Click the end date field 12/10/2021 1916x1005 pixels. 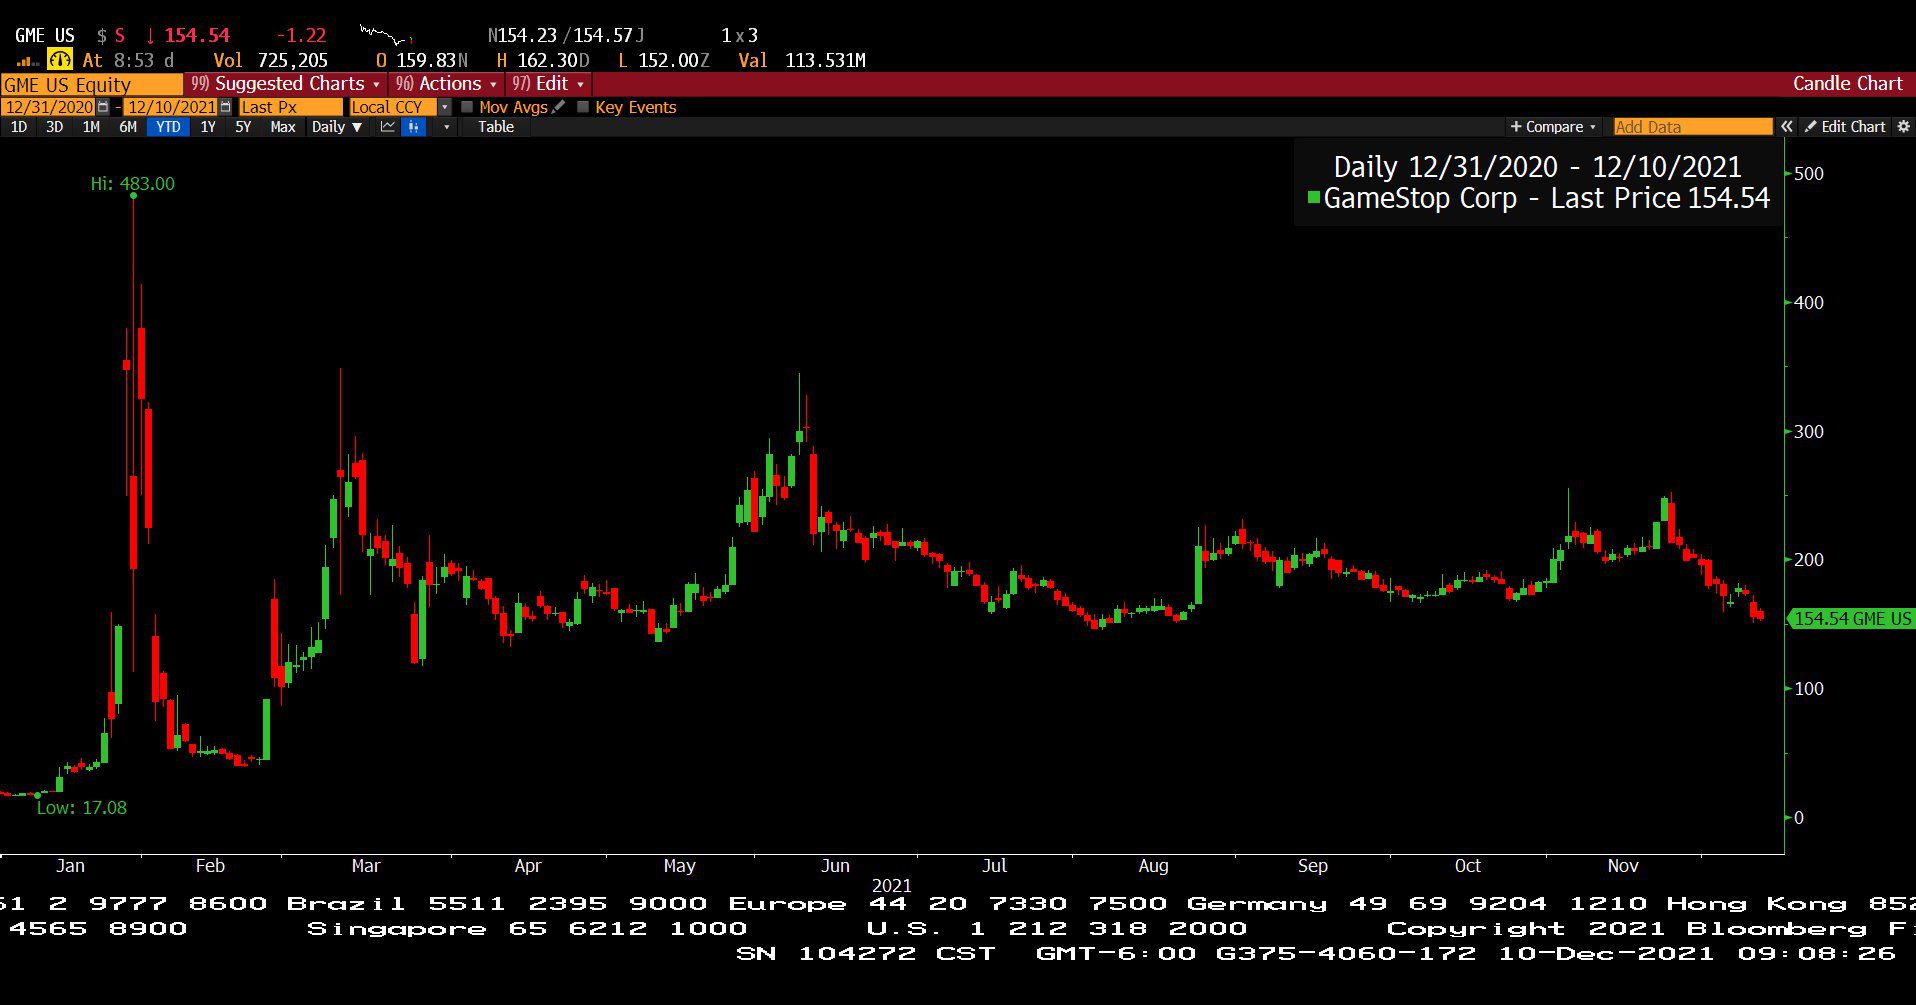[x=171, y=107]
